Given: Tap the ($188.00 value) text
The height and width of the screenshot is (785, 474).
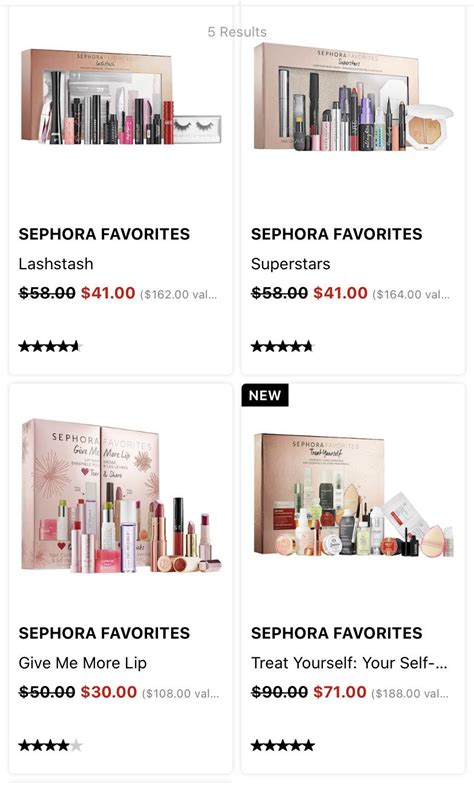Looking at the screenshot, I should [x=410, y=693].
